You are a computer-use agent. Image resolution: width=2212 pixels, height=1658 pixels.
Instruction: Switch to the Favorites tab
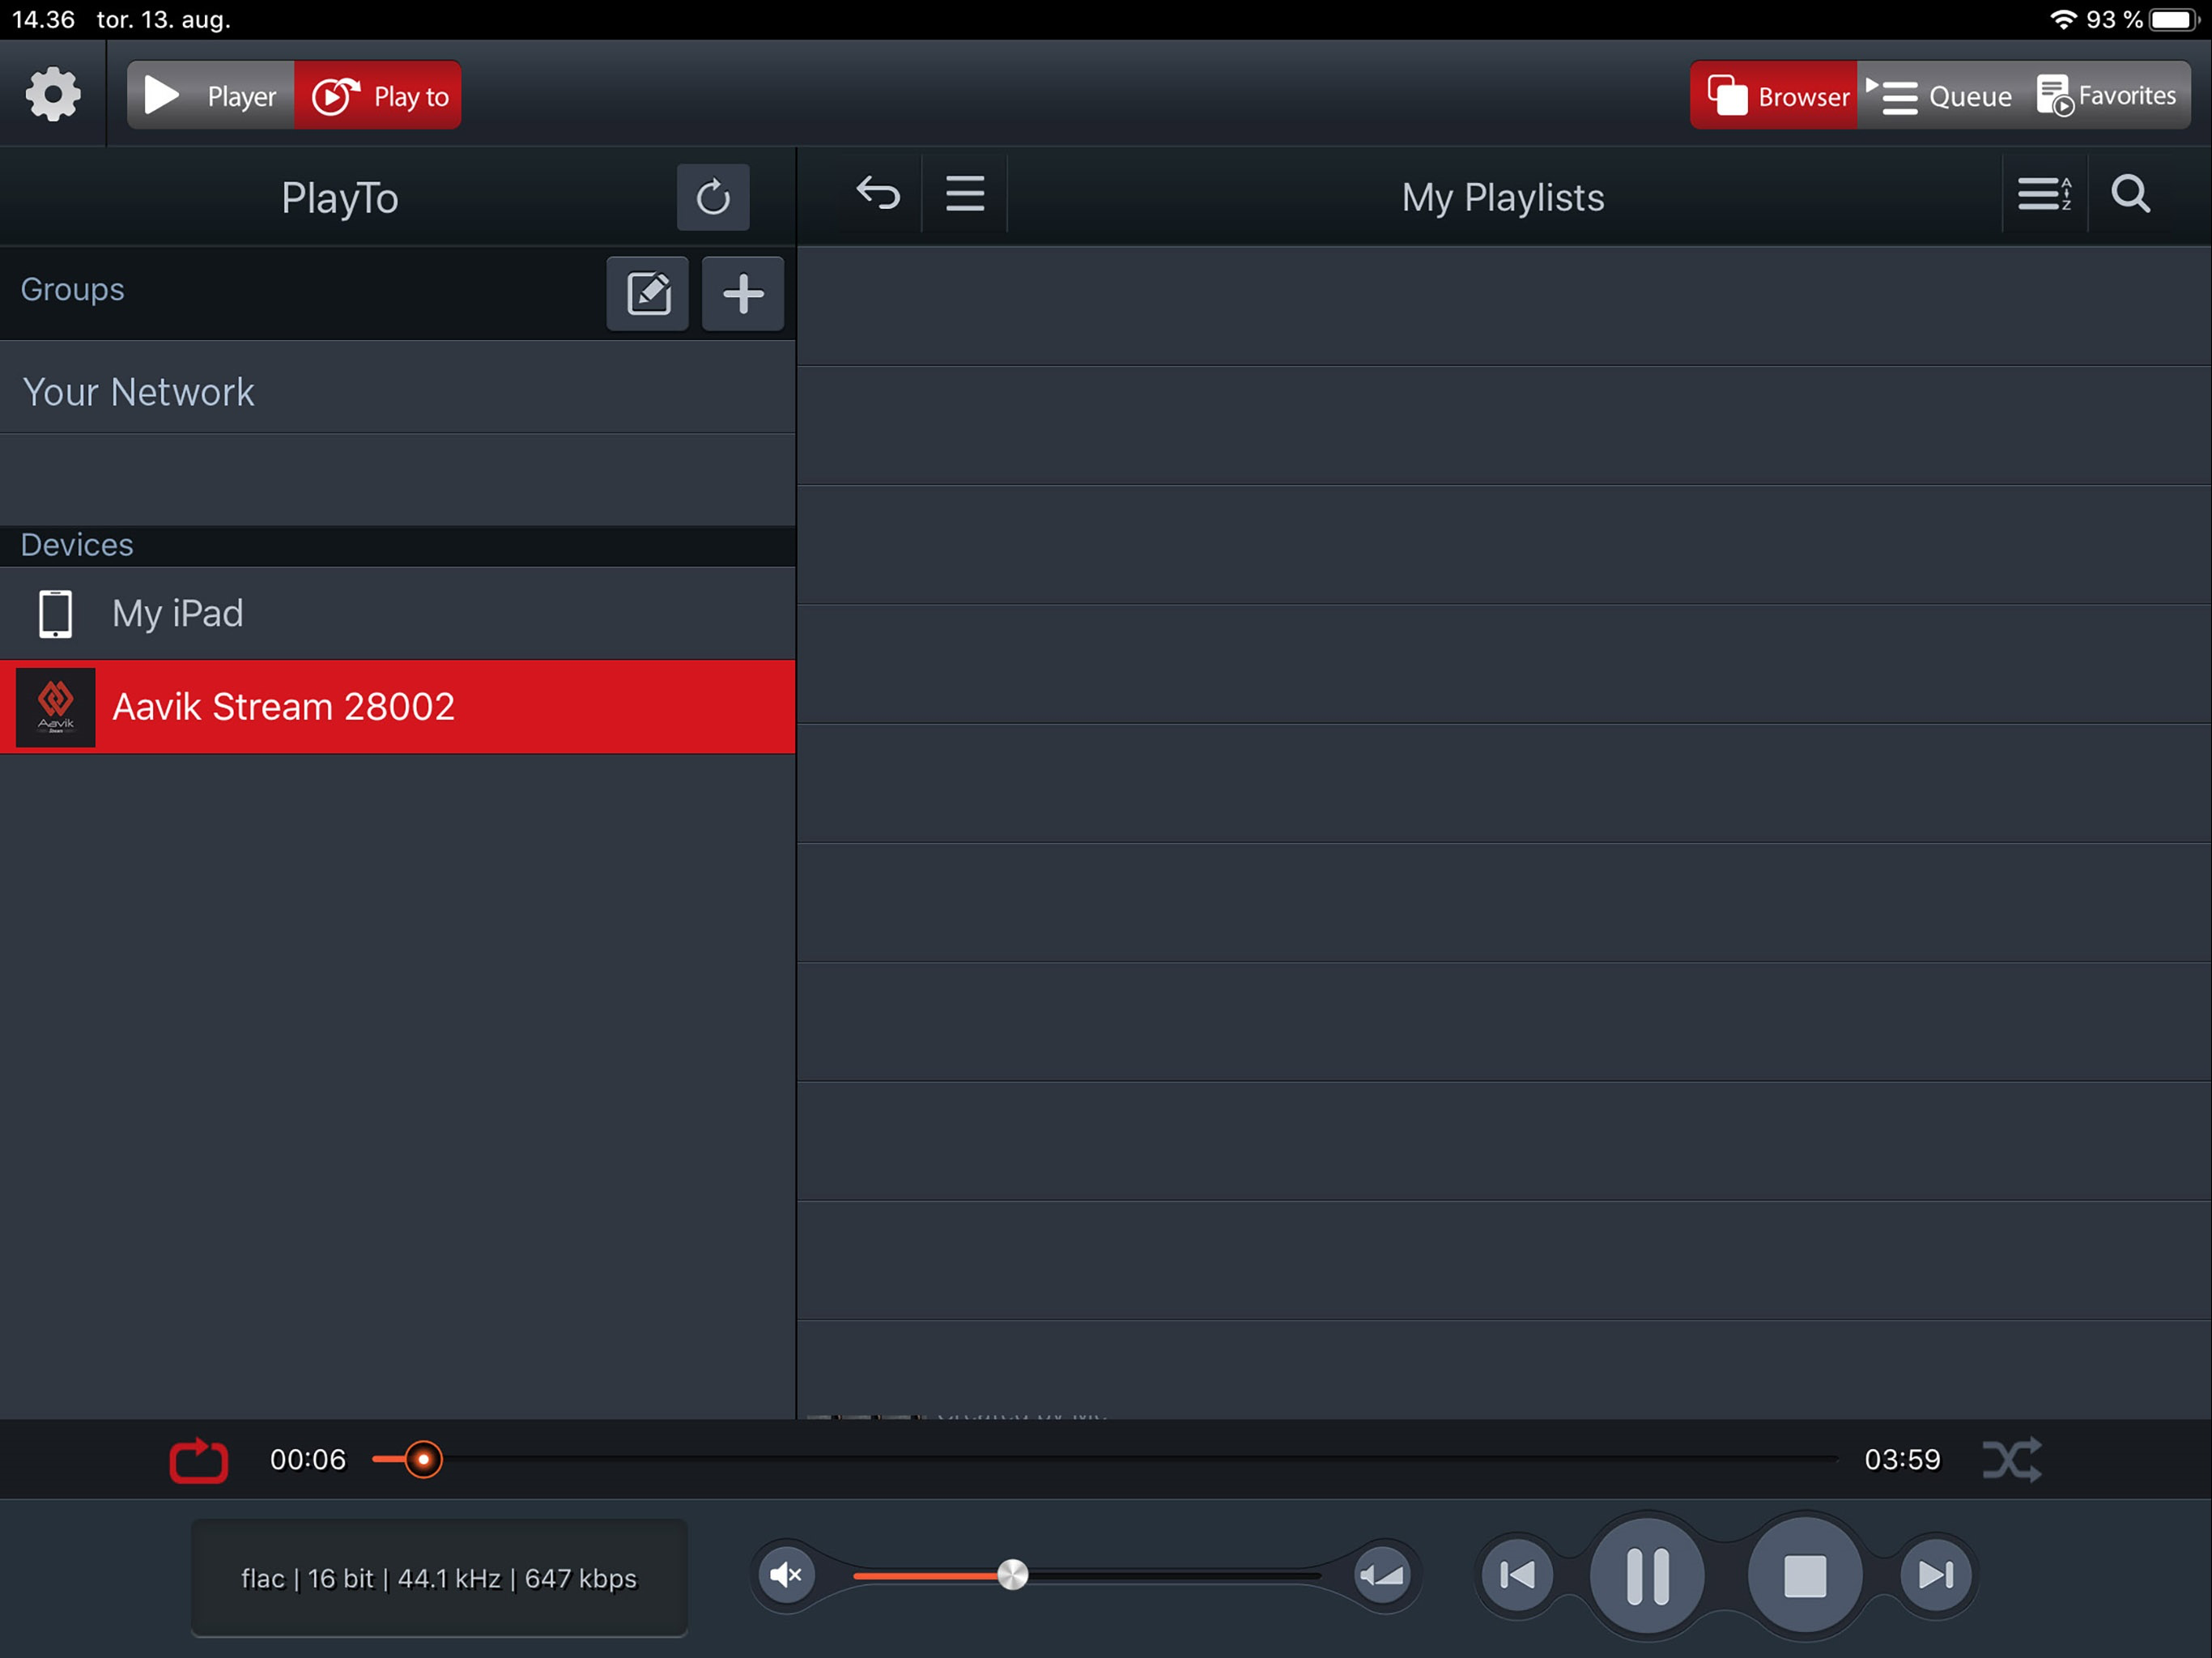coord(2107,96)
